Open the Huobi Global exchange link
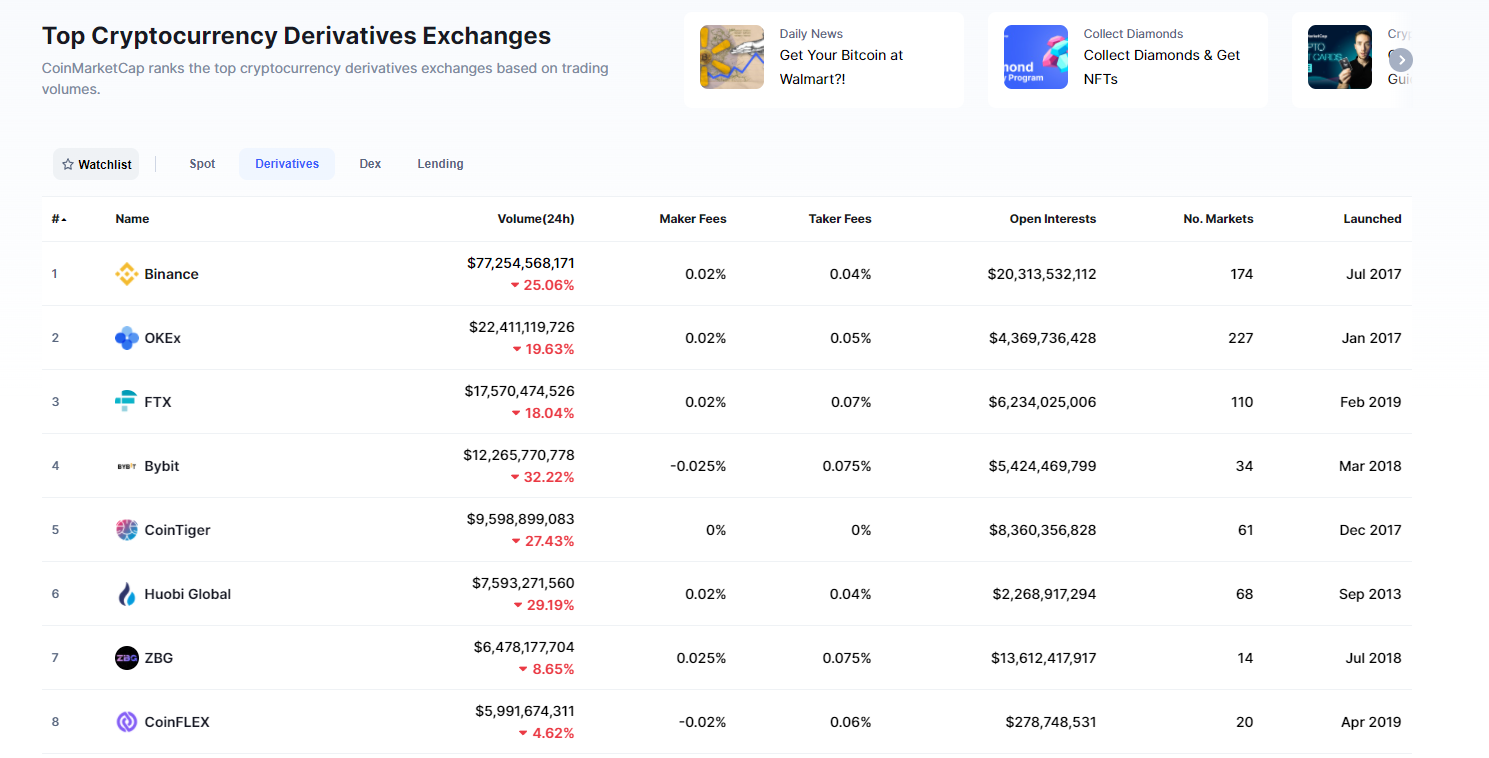Image resolution: width=1489 pixels, height=758 pixels. tap(187, 594)
